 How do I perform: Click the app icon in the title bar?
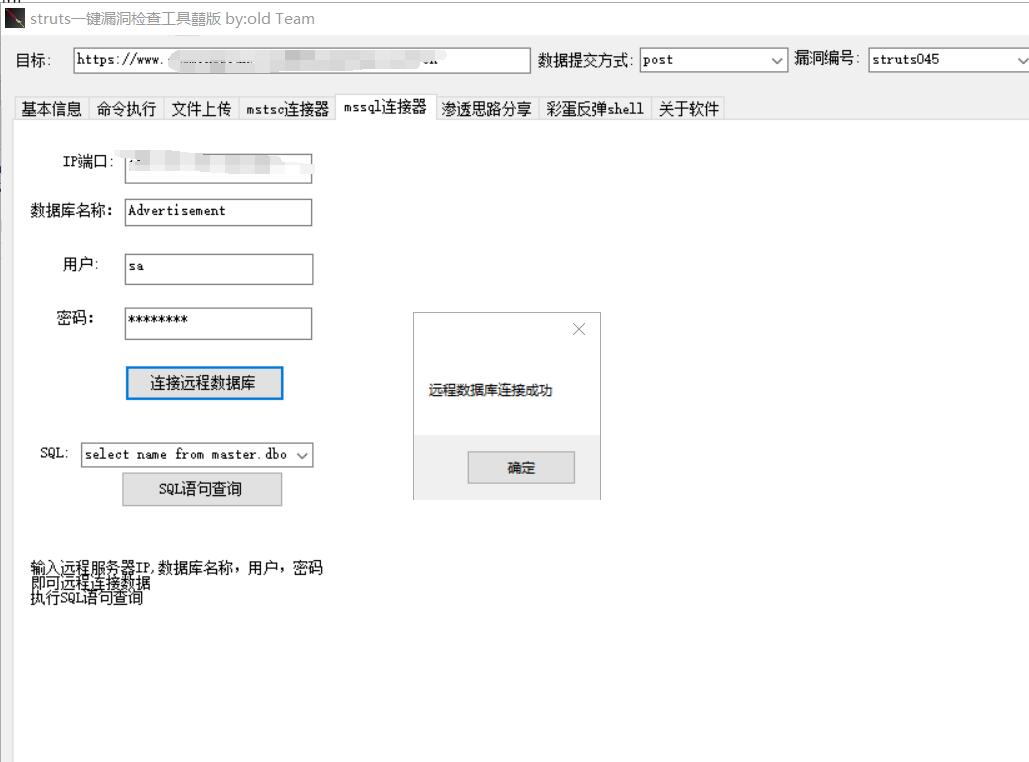click(x=14, y=18)
